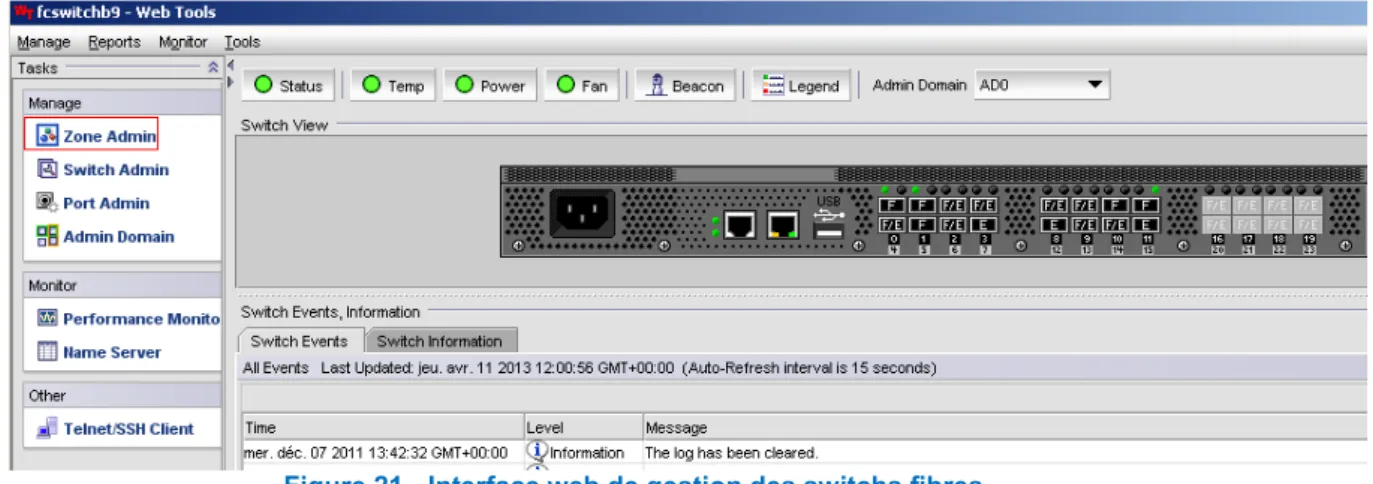
Task: Select port 2 in Switch View
Action: tap(953, 205)
